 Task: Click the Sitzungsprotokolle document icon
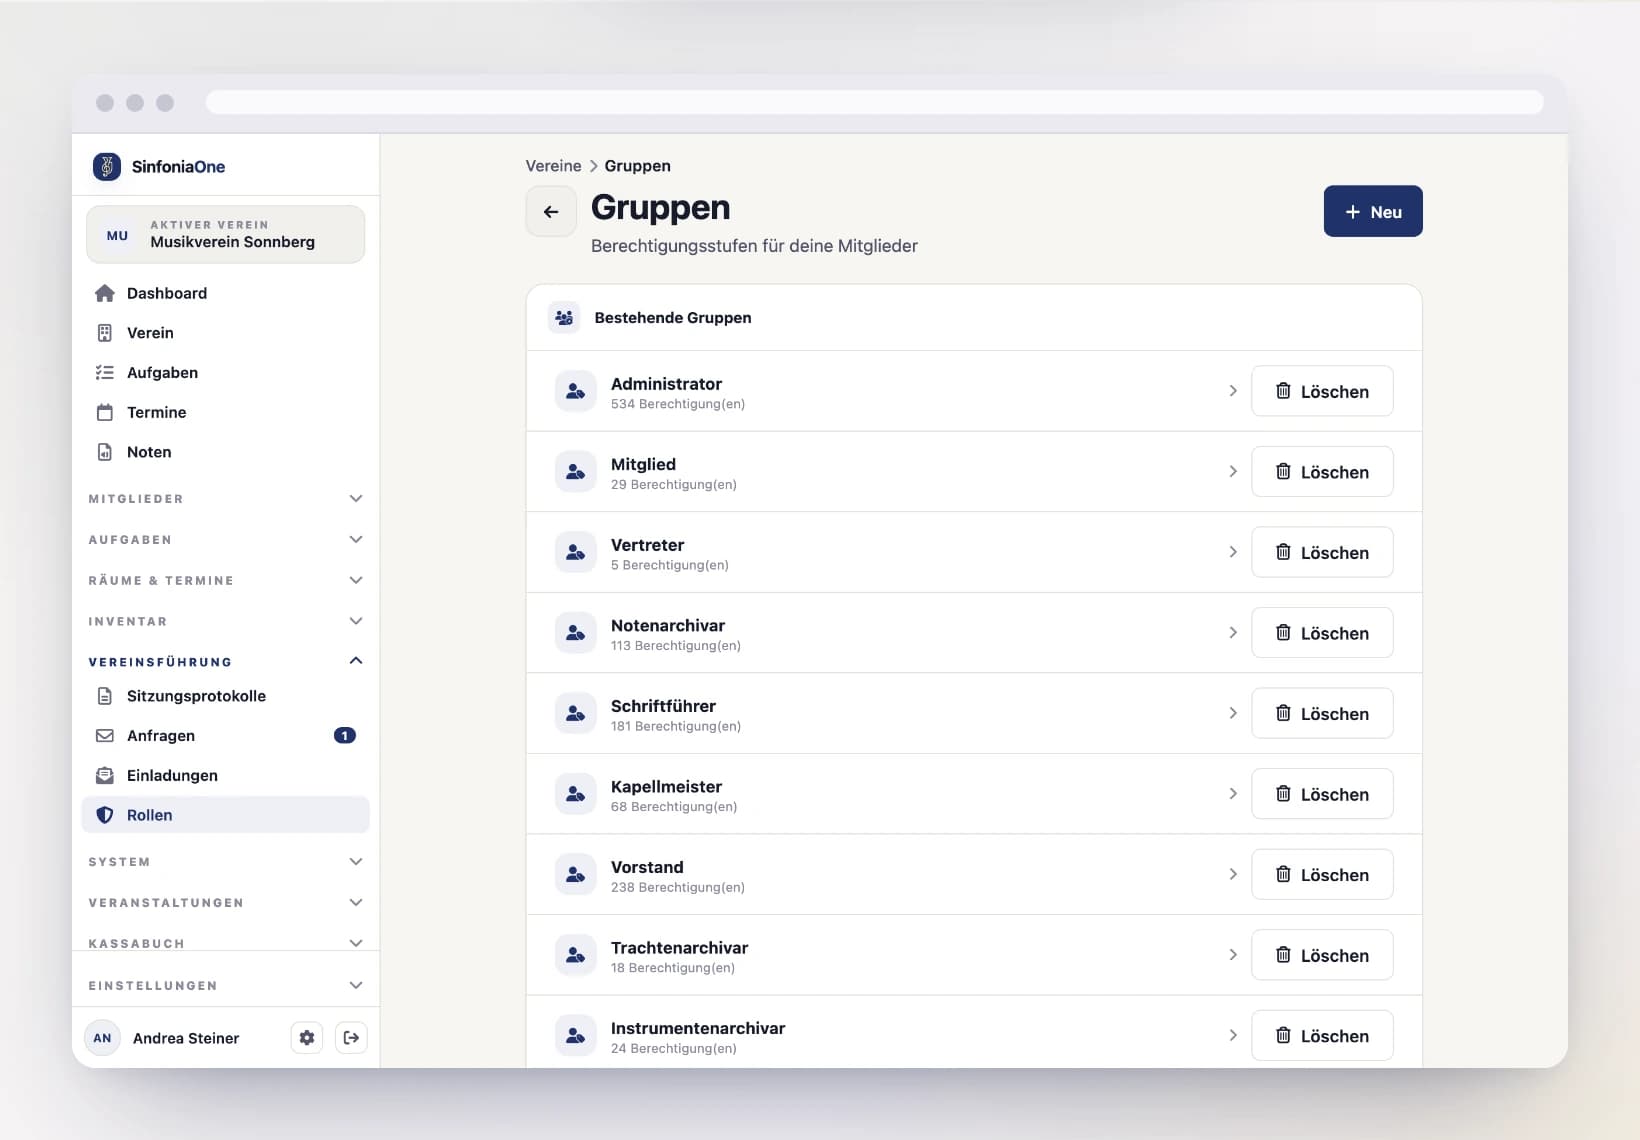(105, 696)
